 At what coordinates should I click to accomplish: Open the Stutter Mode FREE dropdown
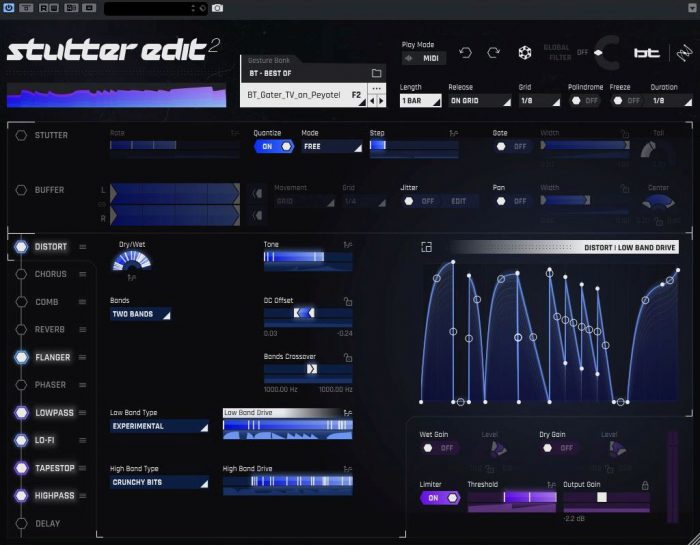pos(332,146)
